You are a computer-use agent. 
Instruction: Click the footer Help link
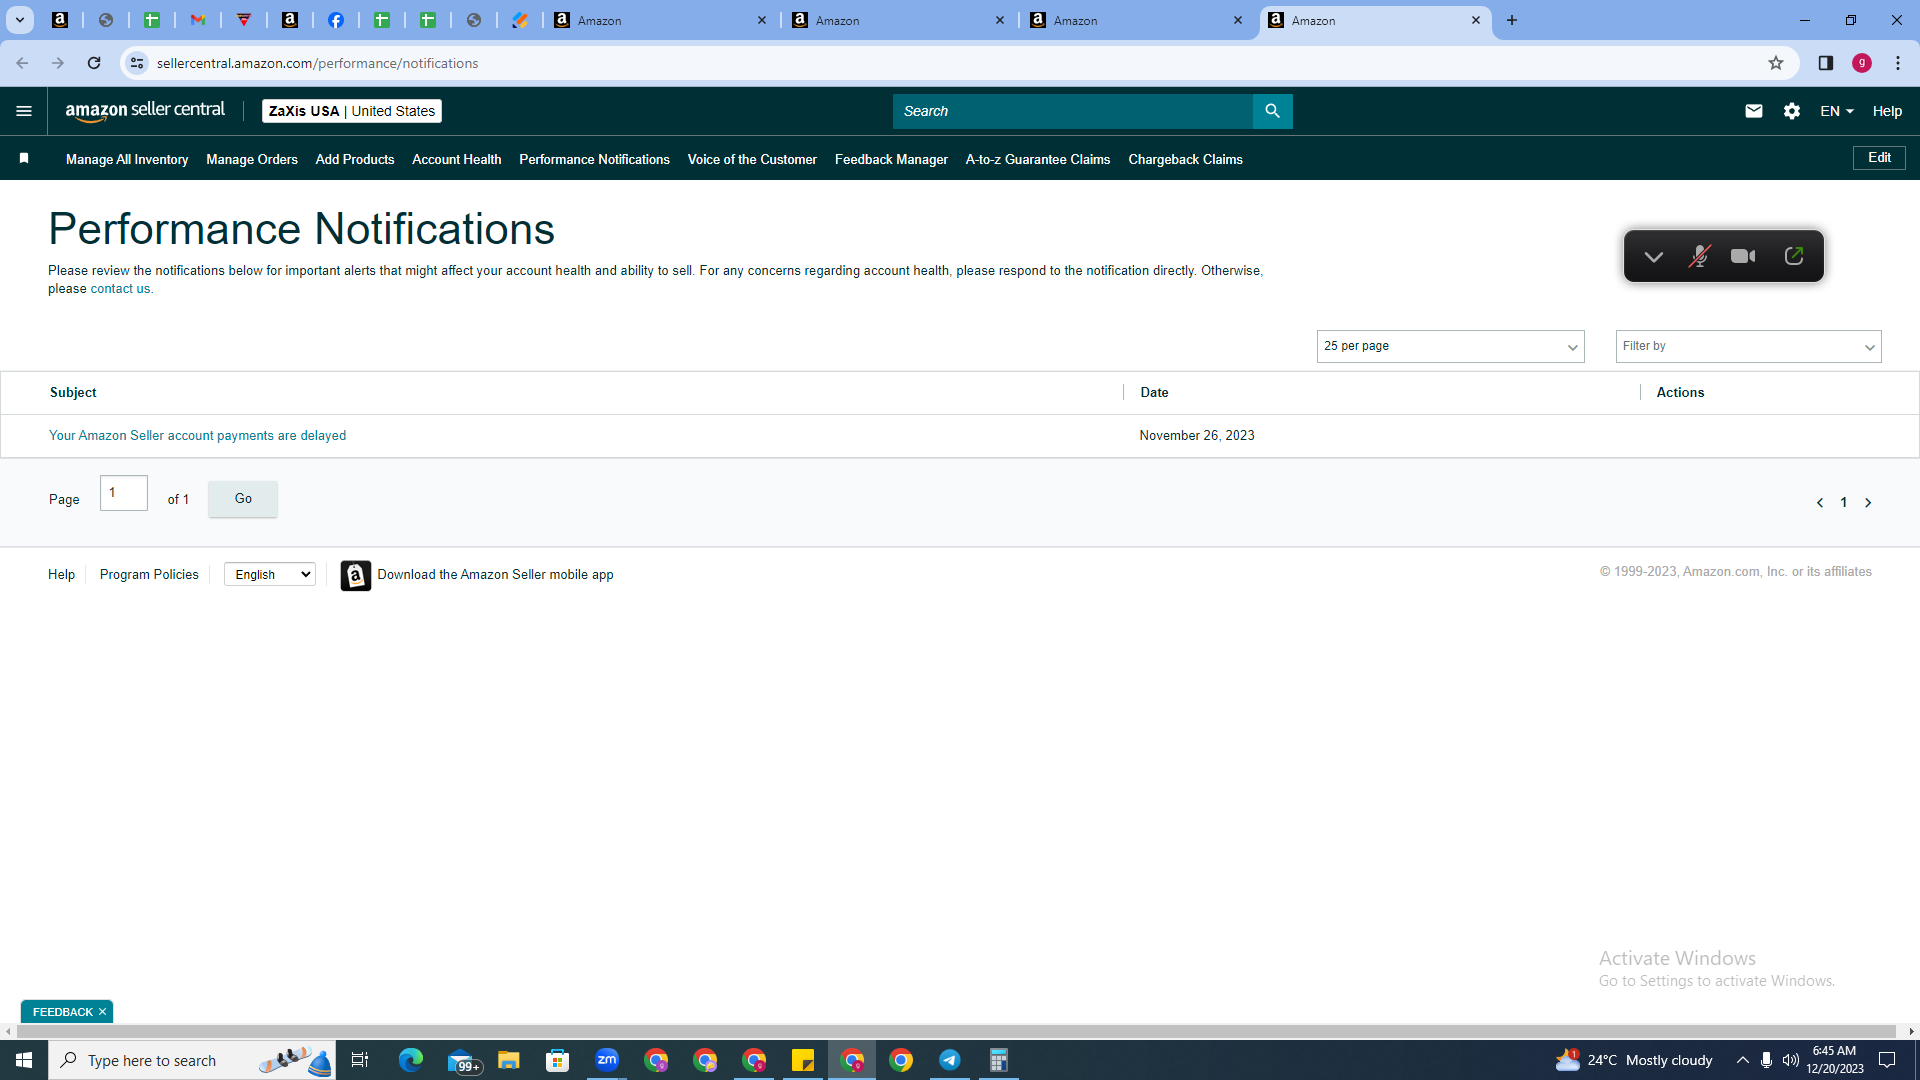tap(61, 575)
